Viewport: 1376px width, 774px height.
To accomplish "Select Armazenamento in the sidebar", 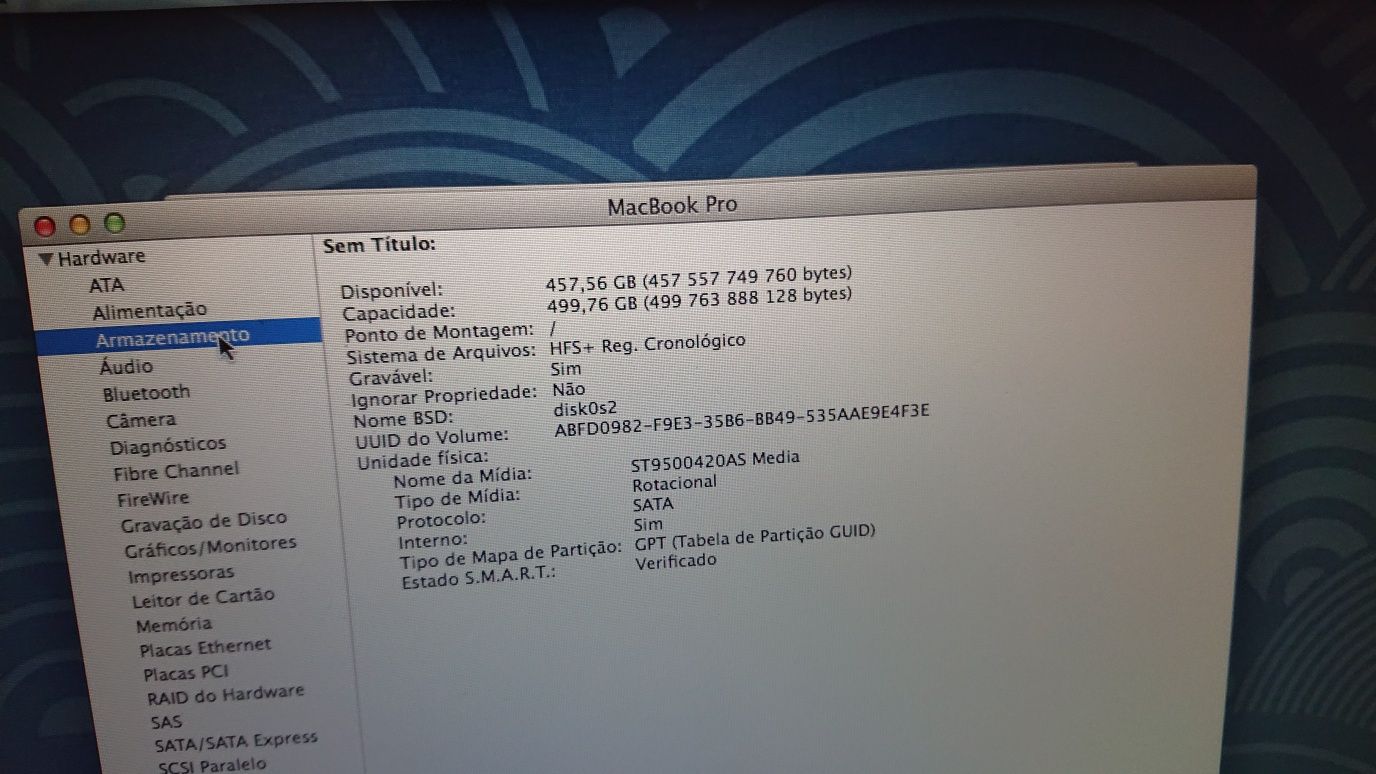I will [178, 338].
